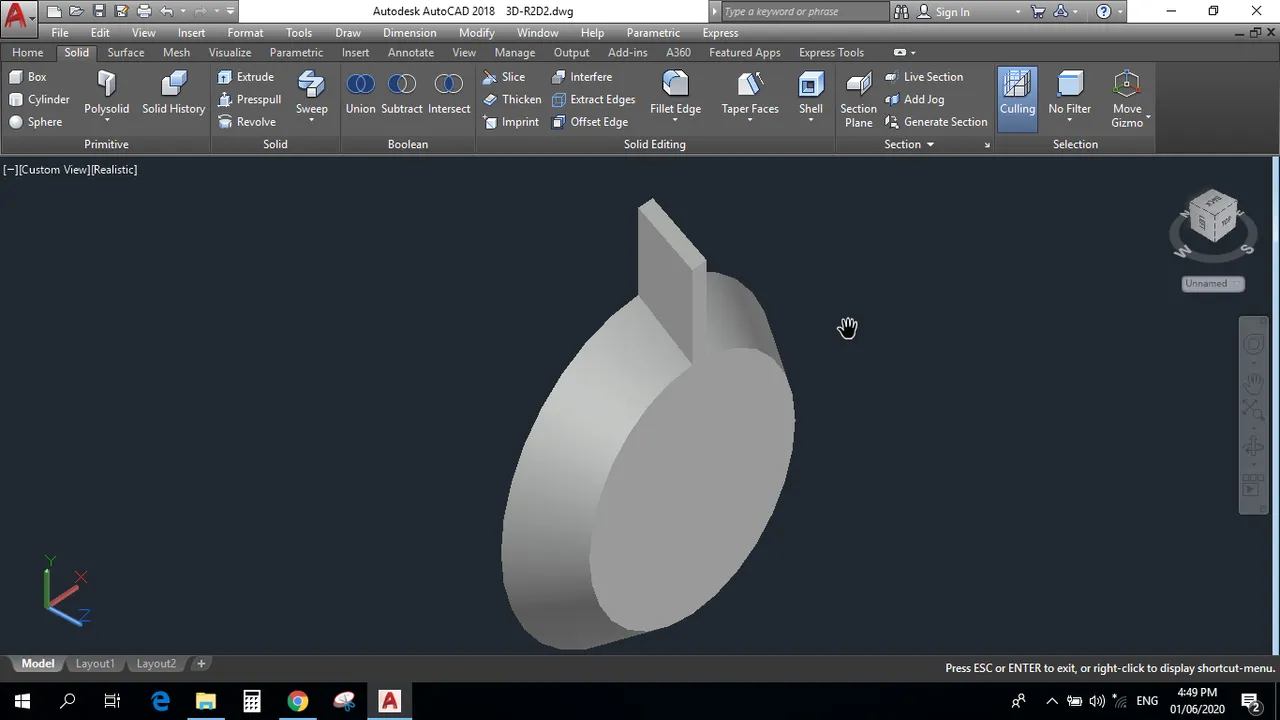
Task: Open the Annotate ribbon tab
Action: tap(411, 52)
